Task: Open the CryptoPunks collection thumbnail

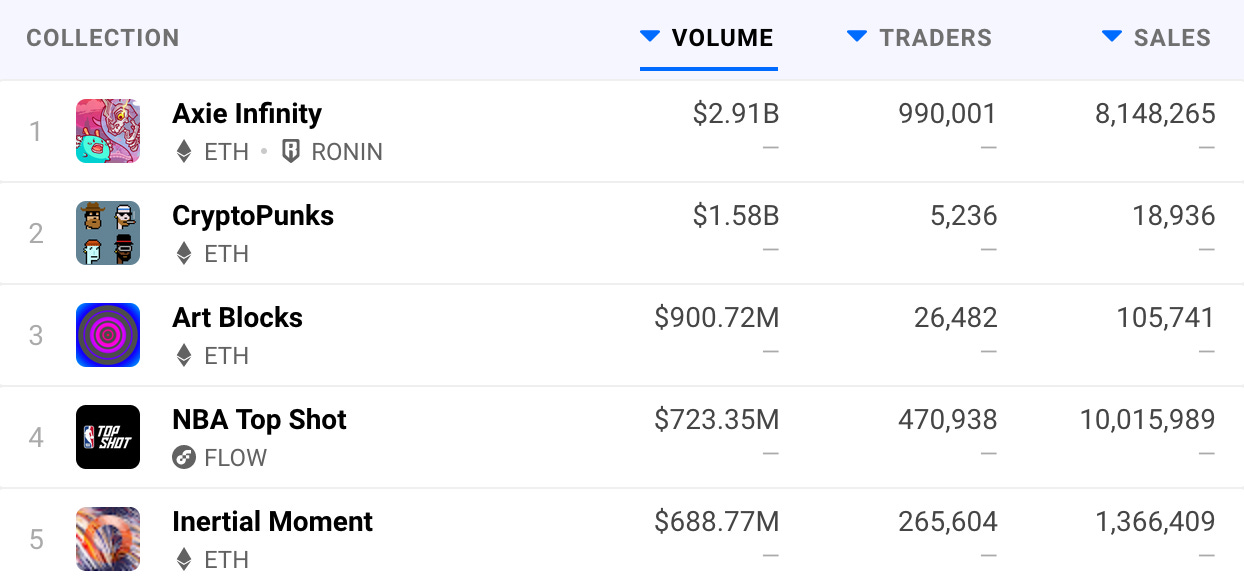Action: click(108, 233)
